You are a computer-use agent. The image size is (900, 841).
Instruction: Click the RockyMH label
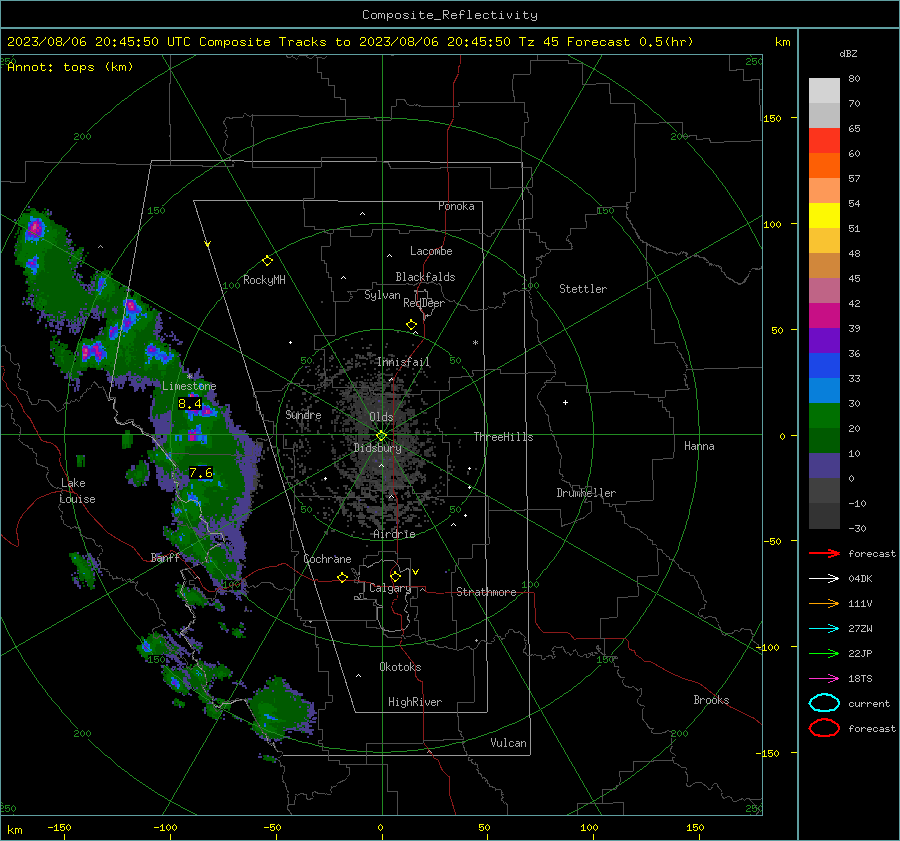[264, 280]
